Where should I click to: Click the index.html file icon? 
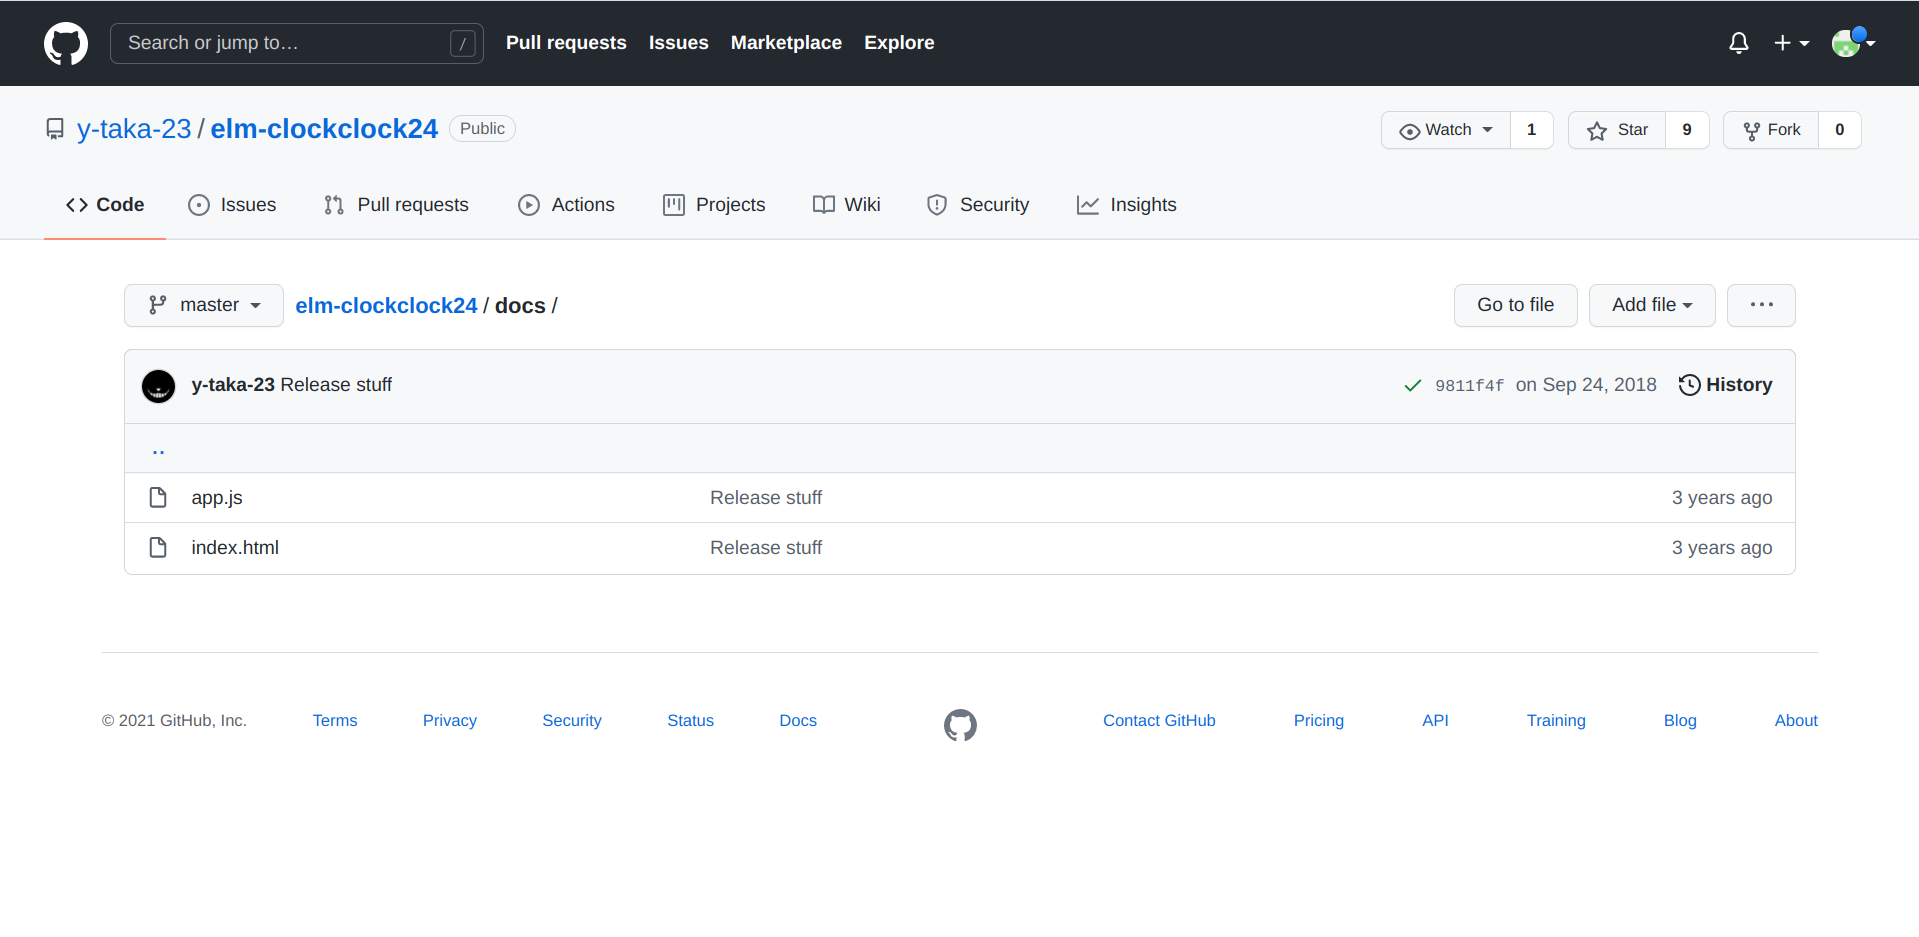158,547
